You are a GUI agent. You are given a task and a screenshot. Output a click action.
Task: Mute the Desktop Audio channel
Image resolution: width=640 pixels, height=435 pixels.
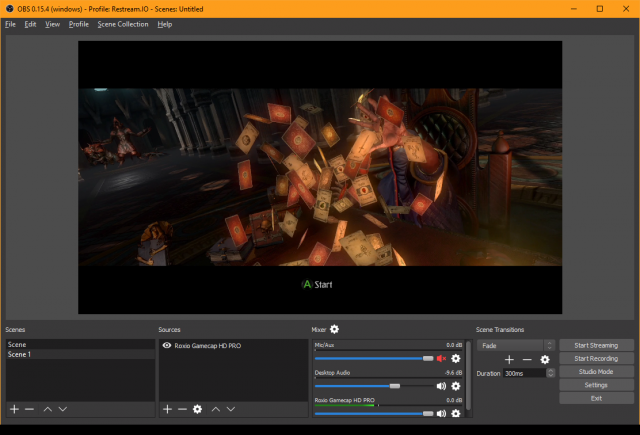pos(441,385)
